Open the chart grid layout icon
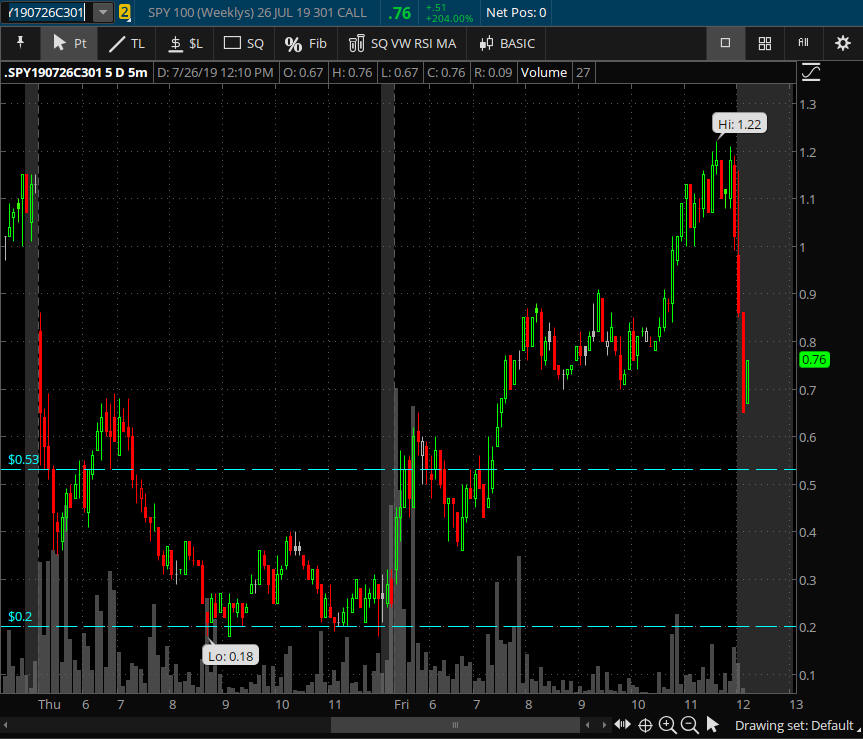 764,43
